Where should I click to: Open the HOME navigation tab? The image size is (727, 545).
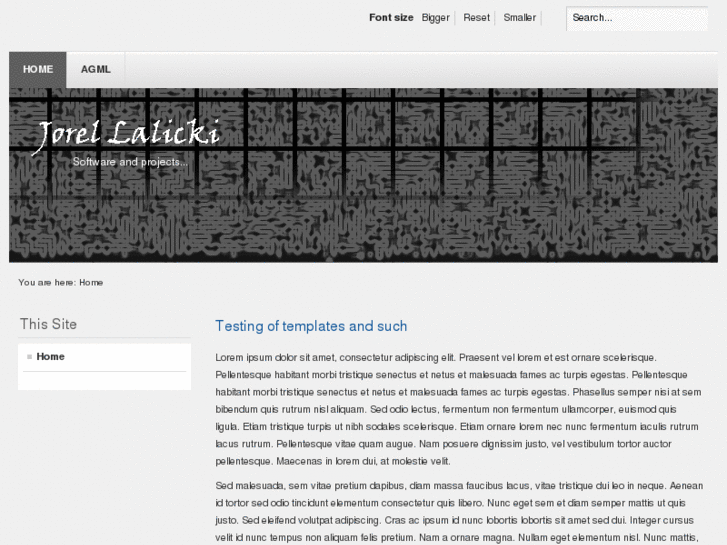[x=38, y=70]
